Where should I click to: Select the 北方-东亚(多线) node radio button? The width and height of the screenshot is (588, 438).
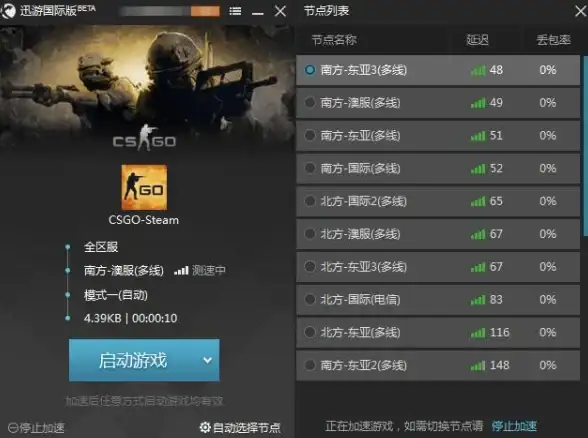point(310,332)
